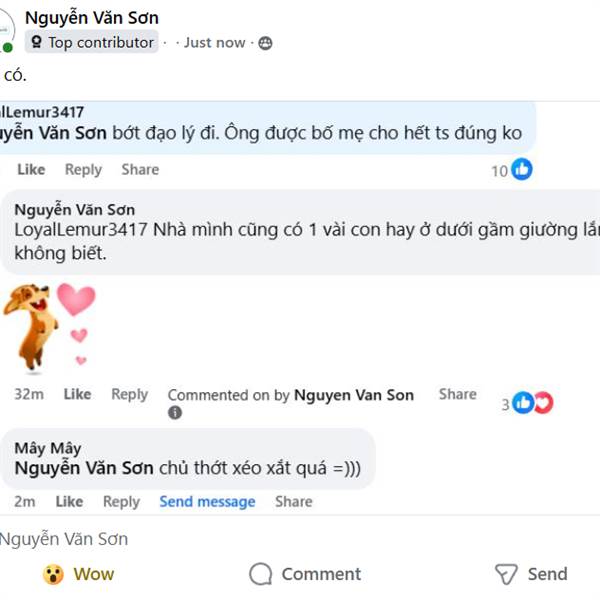Click the thumbs-up icon showing 10 likes
Image resolution: width=600 pixels, height=600 pixels.
coord(522,170)
